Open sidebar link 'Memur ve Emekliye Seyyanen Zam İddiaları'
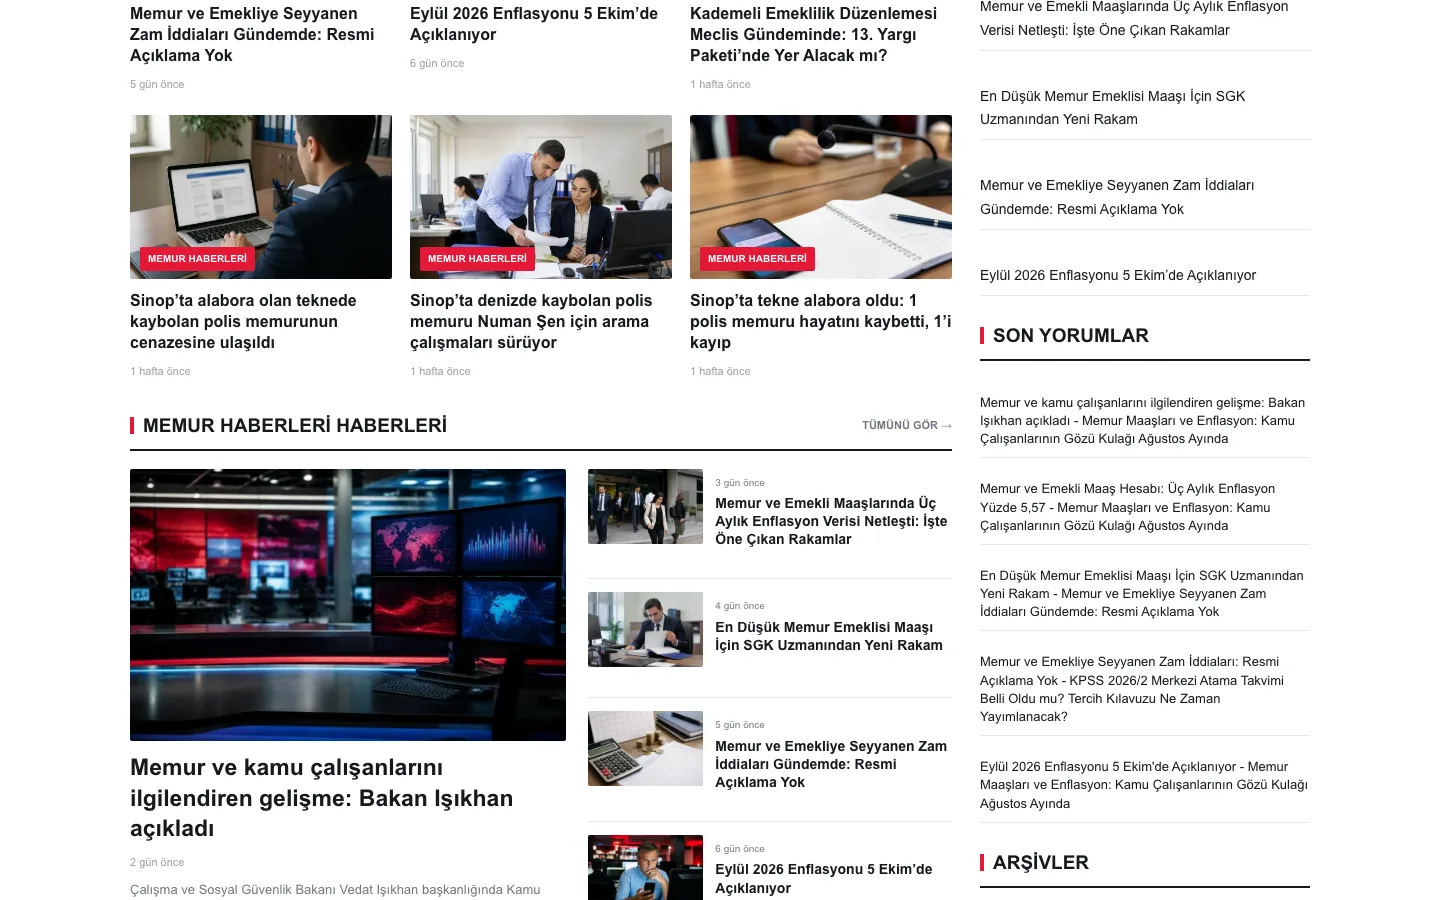 click(x=1117, y=197)
